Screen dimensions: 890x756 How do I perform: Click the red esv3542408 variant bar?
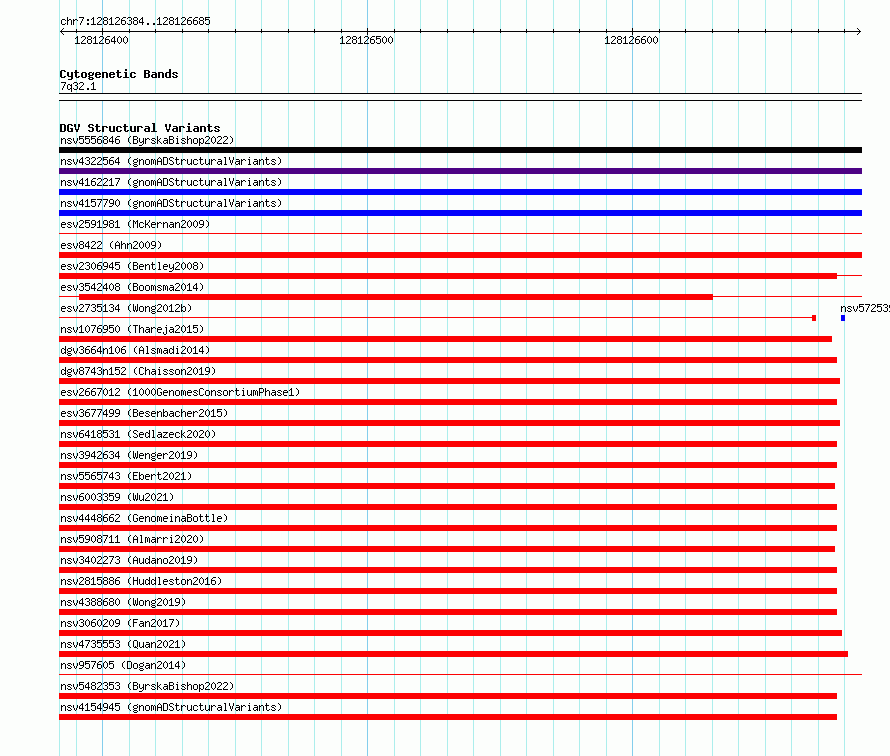[396, 297]
